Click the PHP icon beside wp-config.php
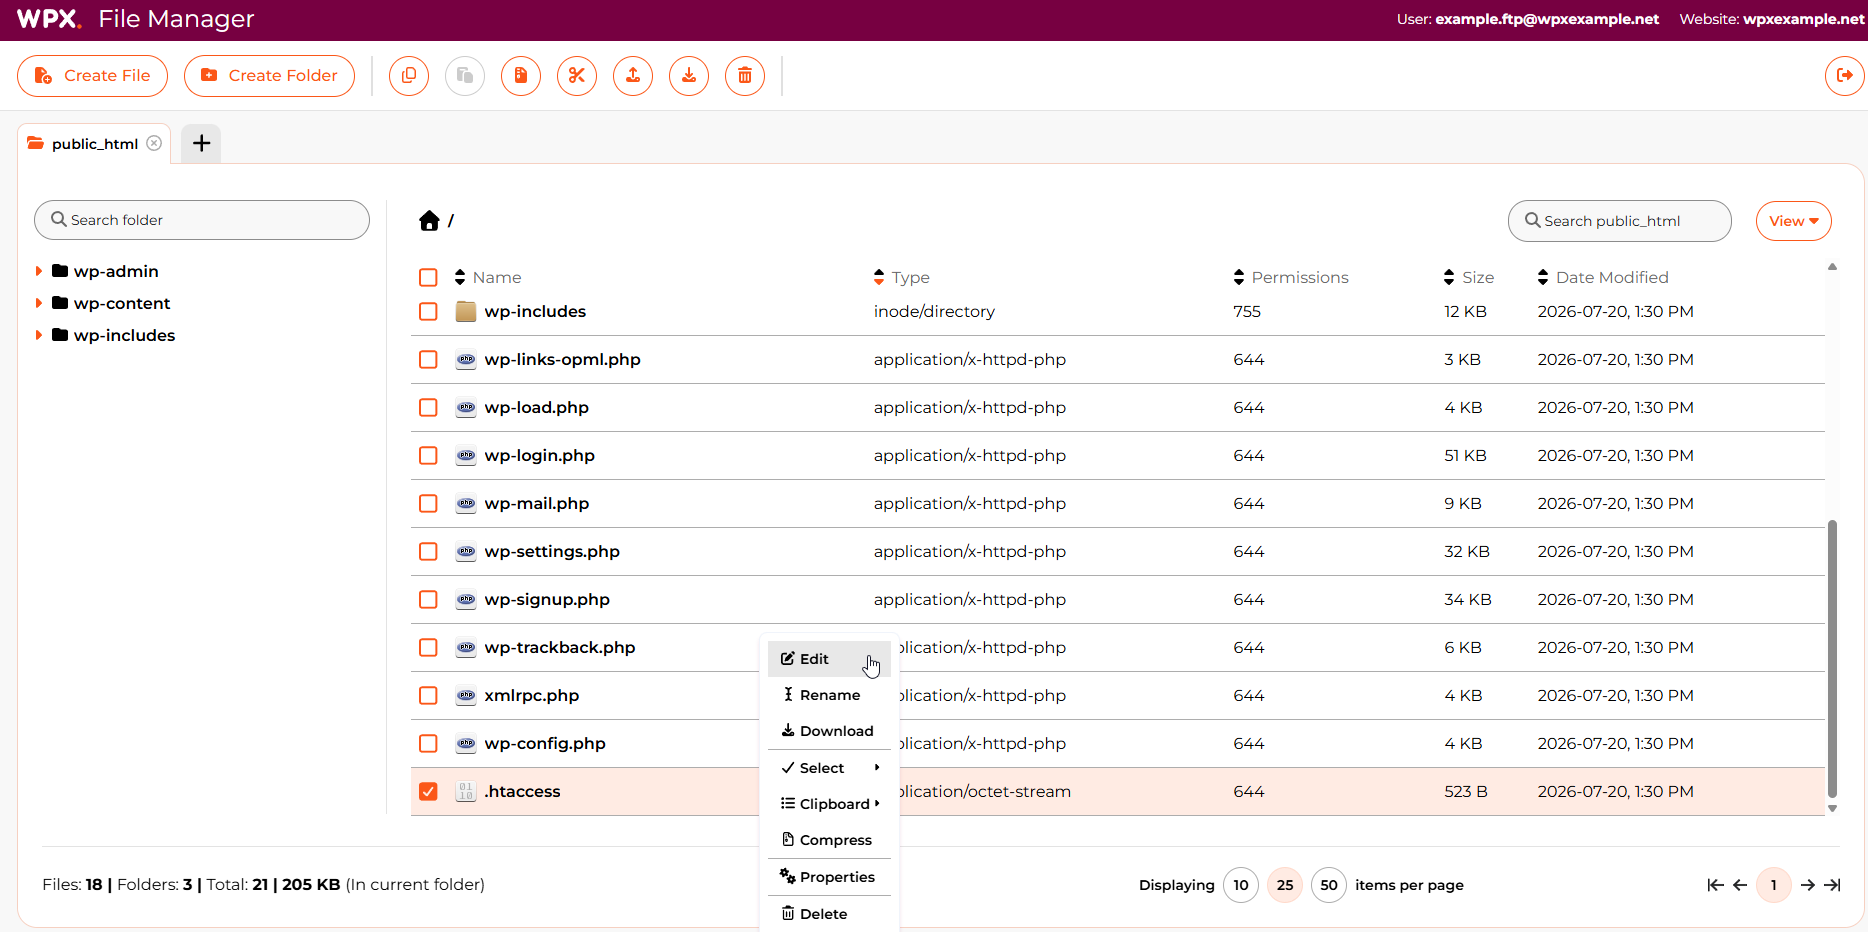The width and height of the screenshot is (1868, 932). click(x=466, y=744)
